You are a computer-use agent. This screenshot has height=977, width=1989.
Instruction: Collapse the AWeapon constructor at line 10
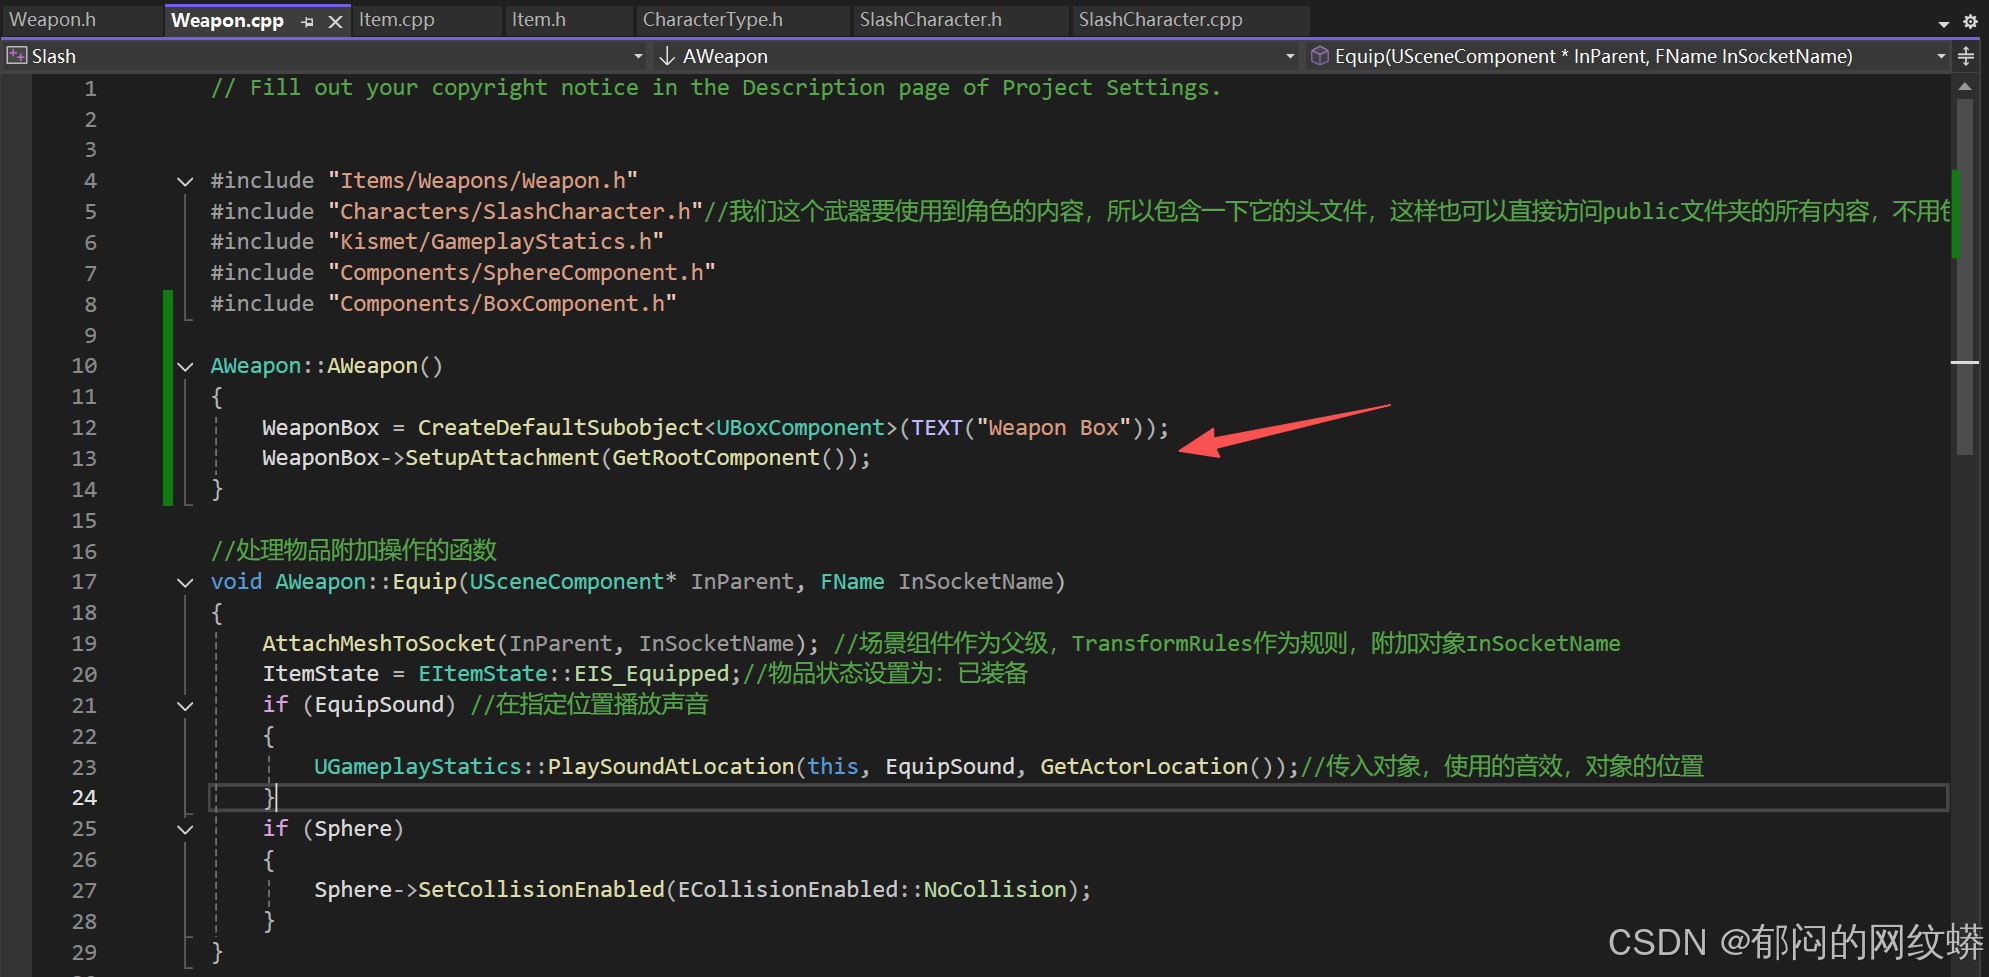pos(185,367)
